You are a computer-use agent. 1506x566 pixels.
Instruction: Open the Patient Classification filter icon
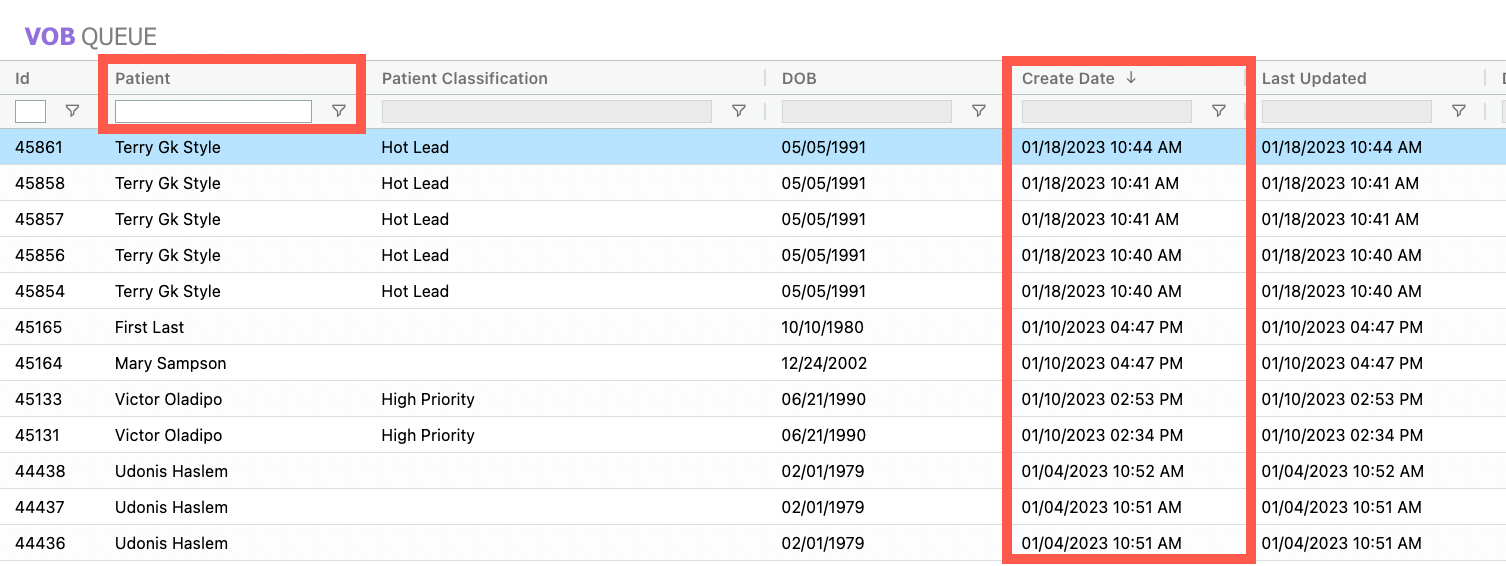pyautogui.click(x=739, y=111)
